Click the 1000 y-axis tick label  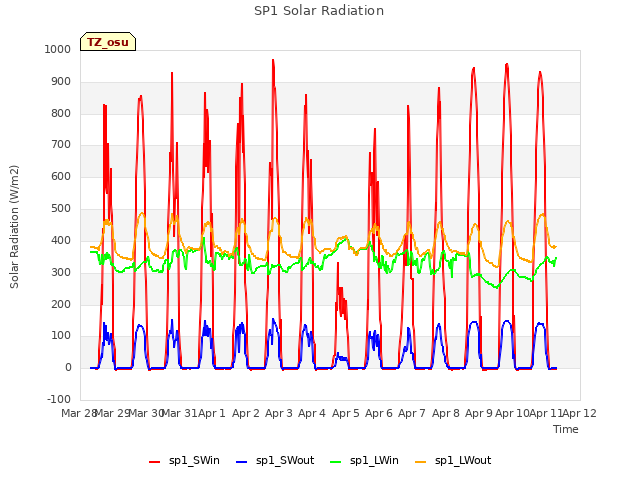click(x=58, y=49)
